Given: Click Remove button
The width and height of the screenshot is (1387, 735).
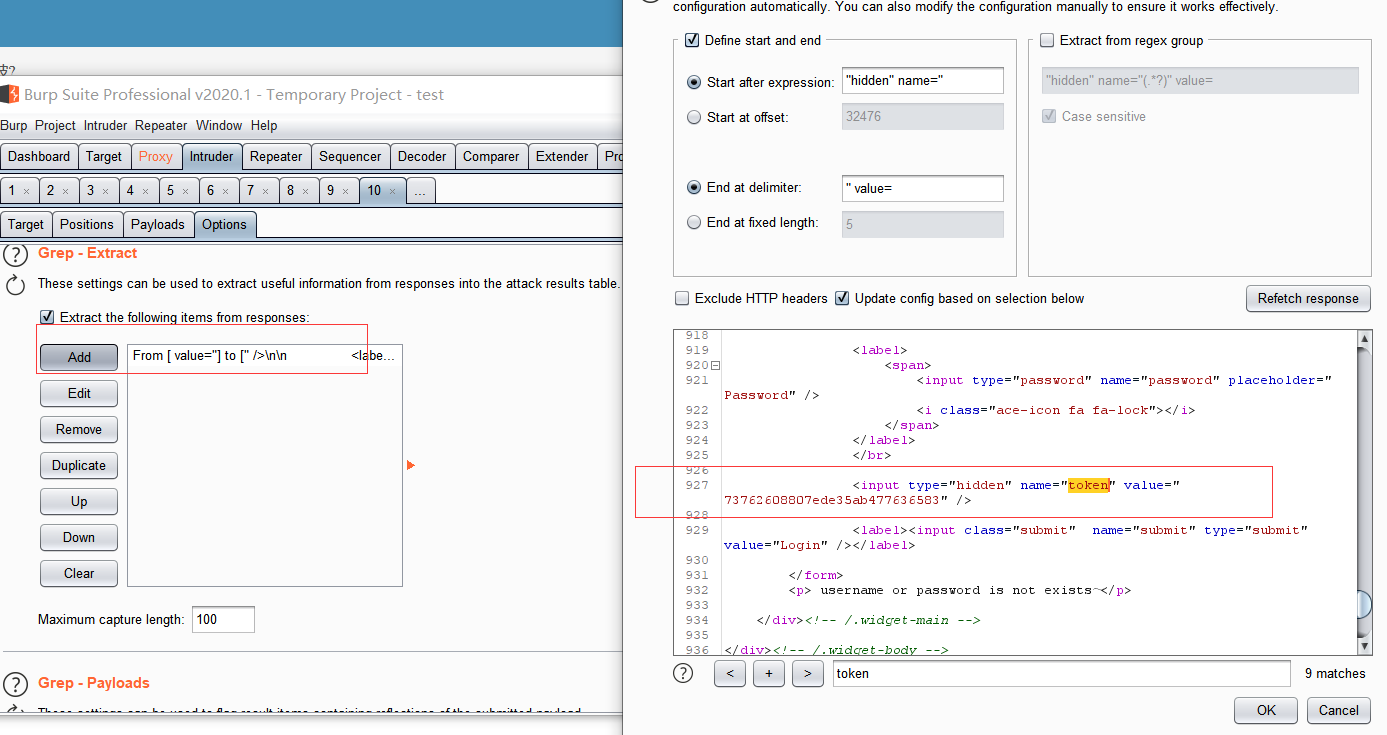Looking at the screenshot, I should click(79, 429).
